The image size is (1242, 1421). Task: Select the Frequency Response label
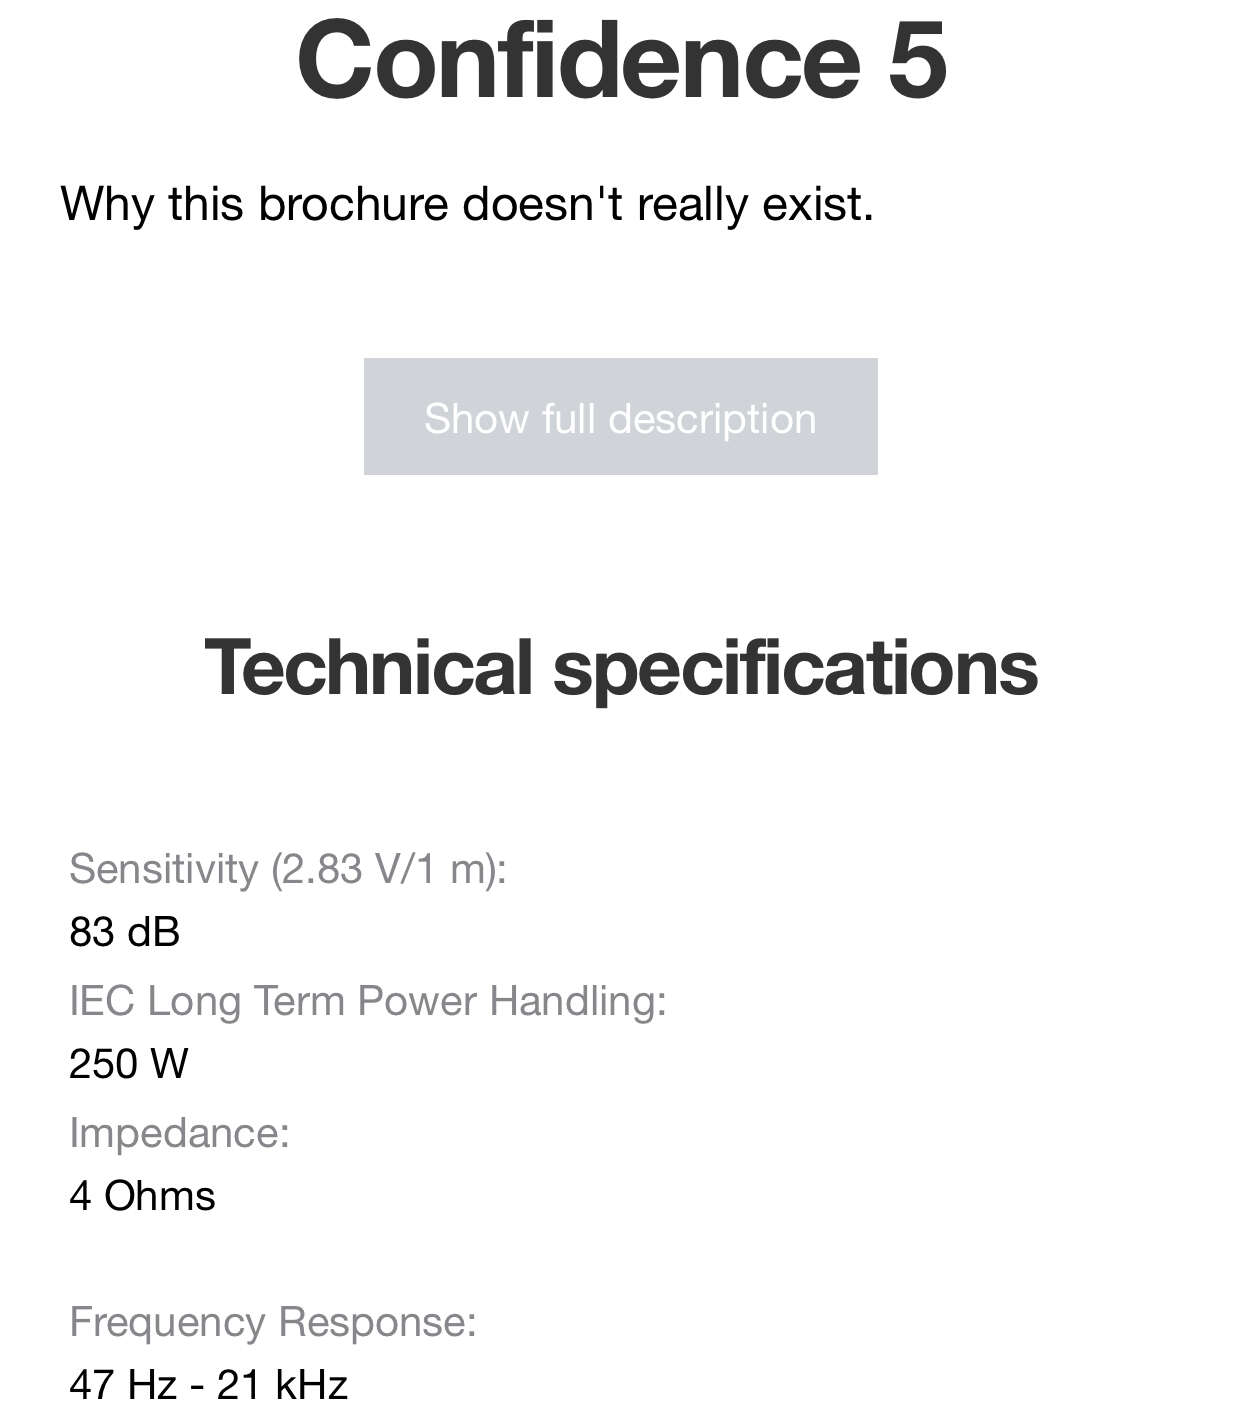pyautogui.click(x=273, y=1322)
